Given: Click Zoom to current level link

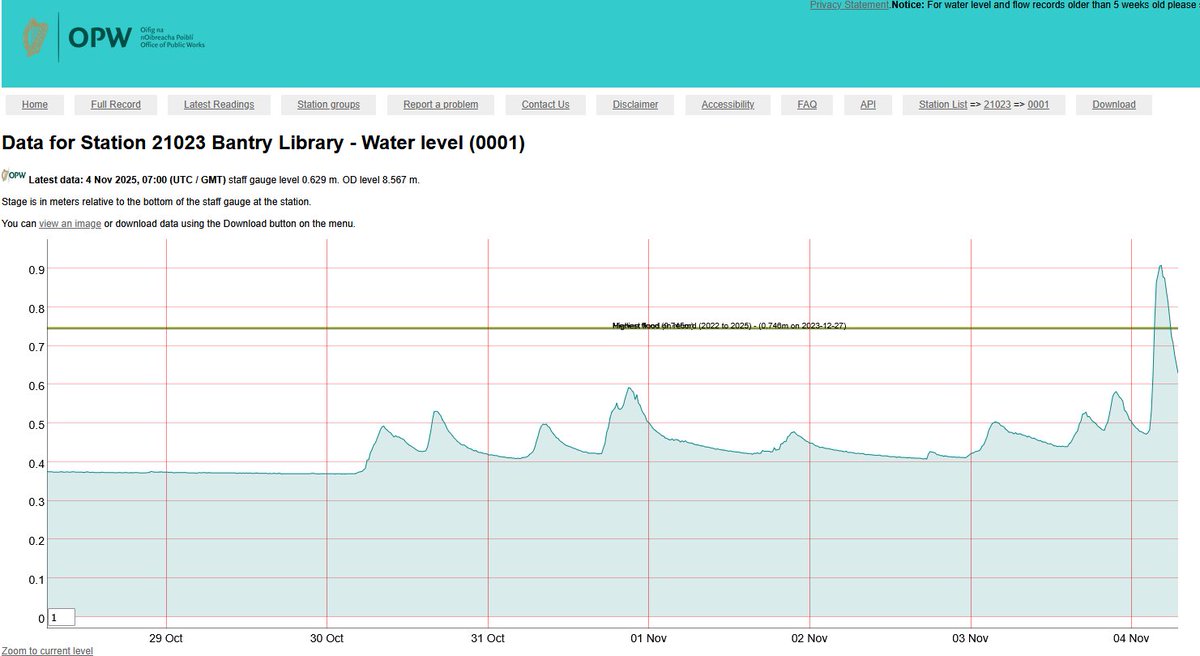Looking at the screenshot, I should coord(48,650).
